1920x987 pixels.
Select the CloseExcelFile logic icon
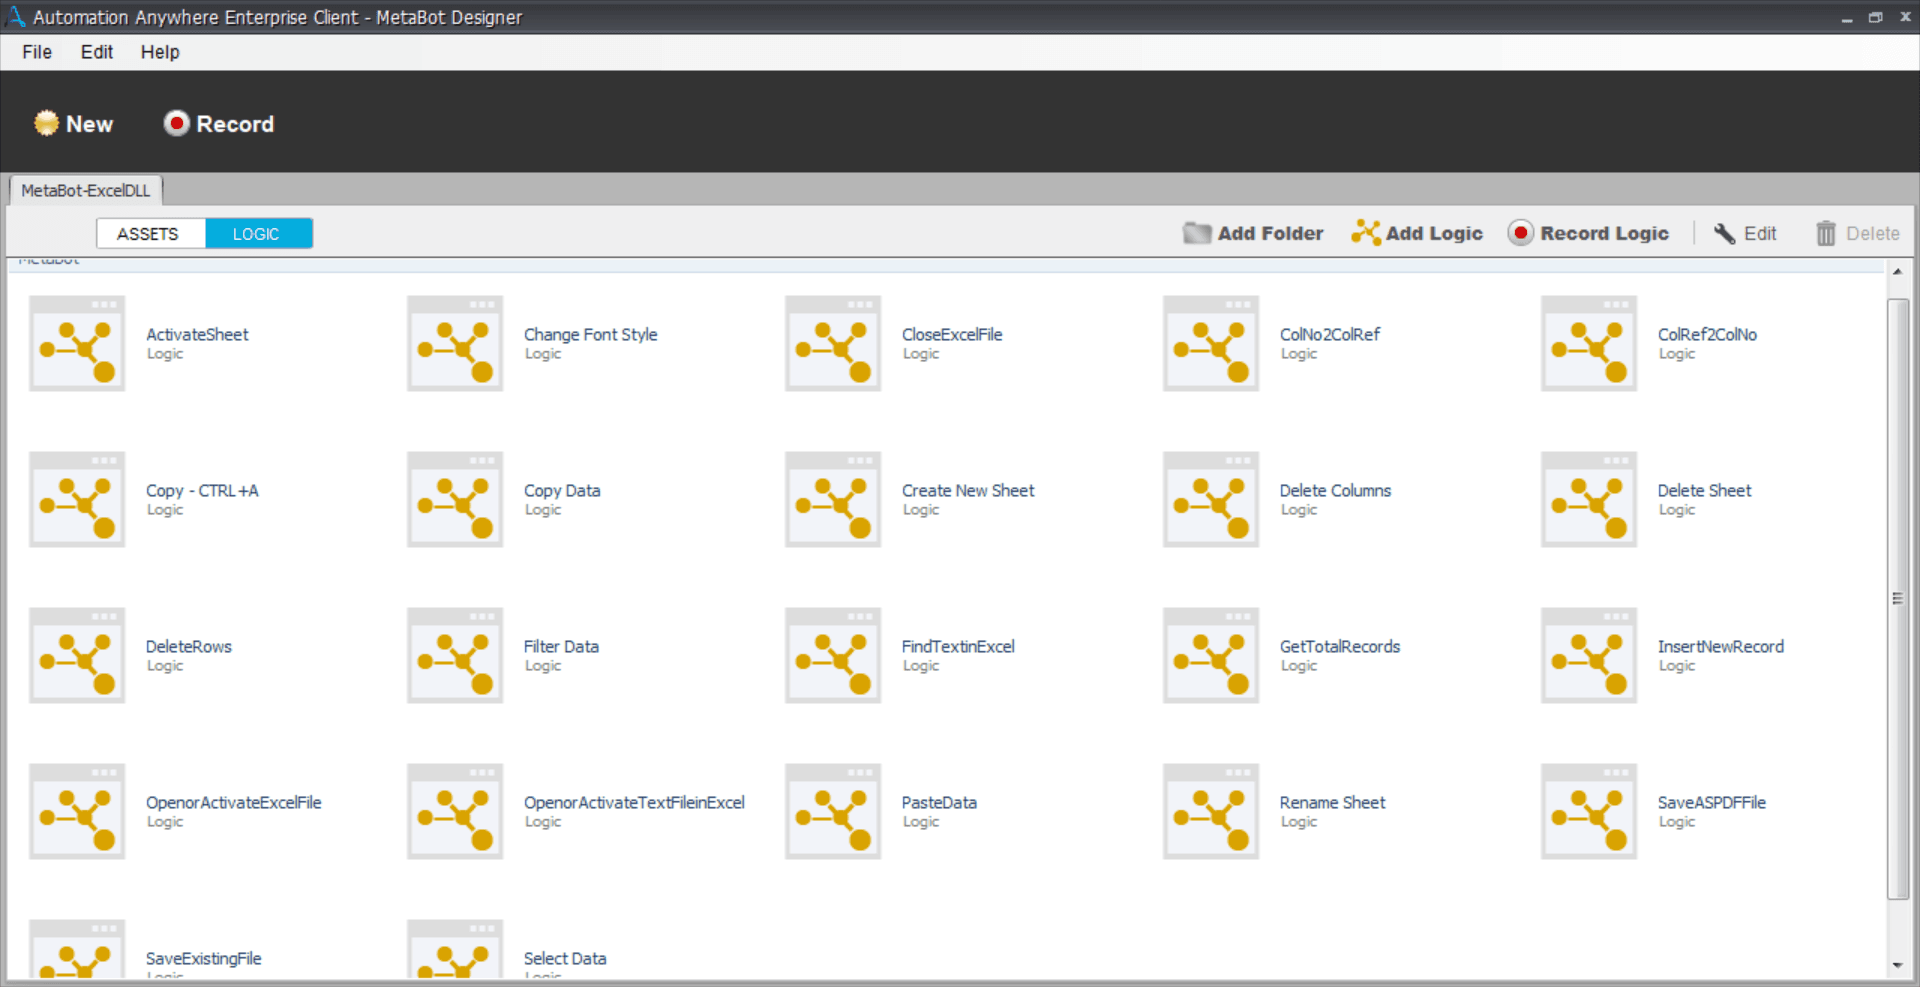pyautogui.click(x=833, y=343)
